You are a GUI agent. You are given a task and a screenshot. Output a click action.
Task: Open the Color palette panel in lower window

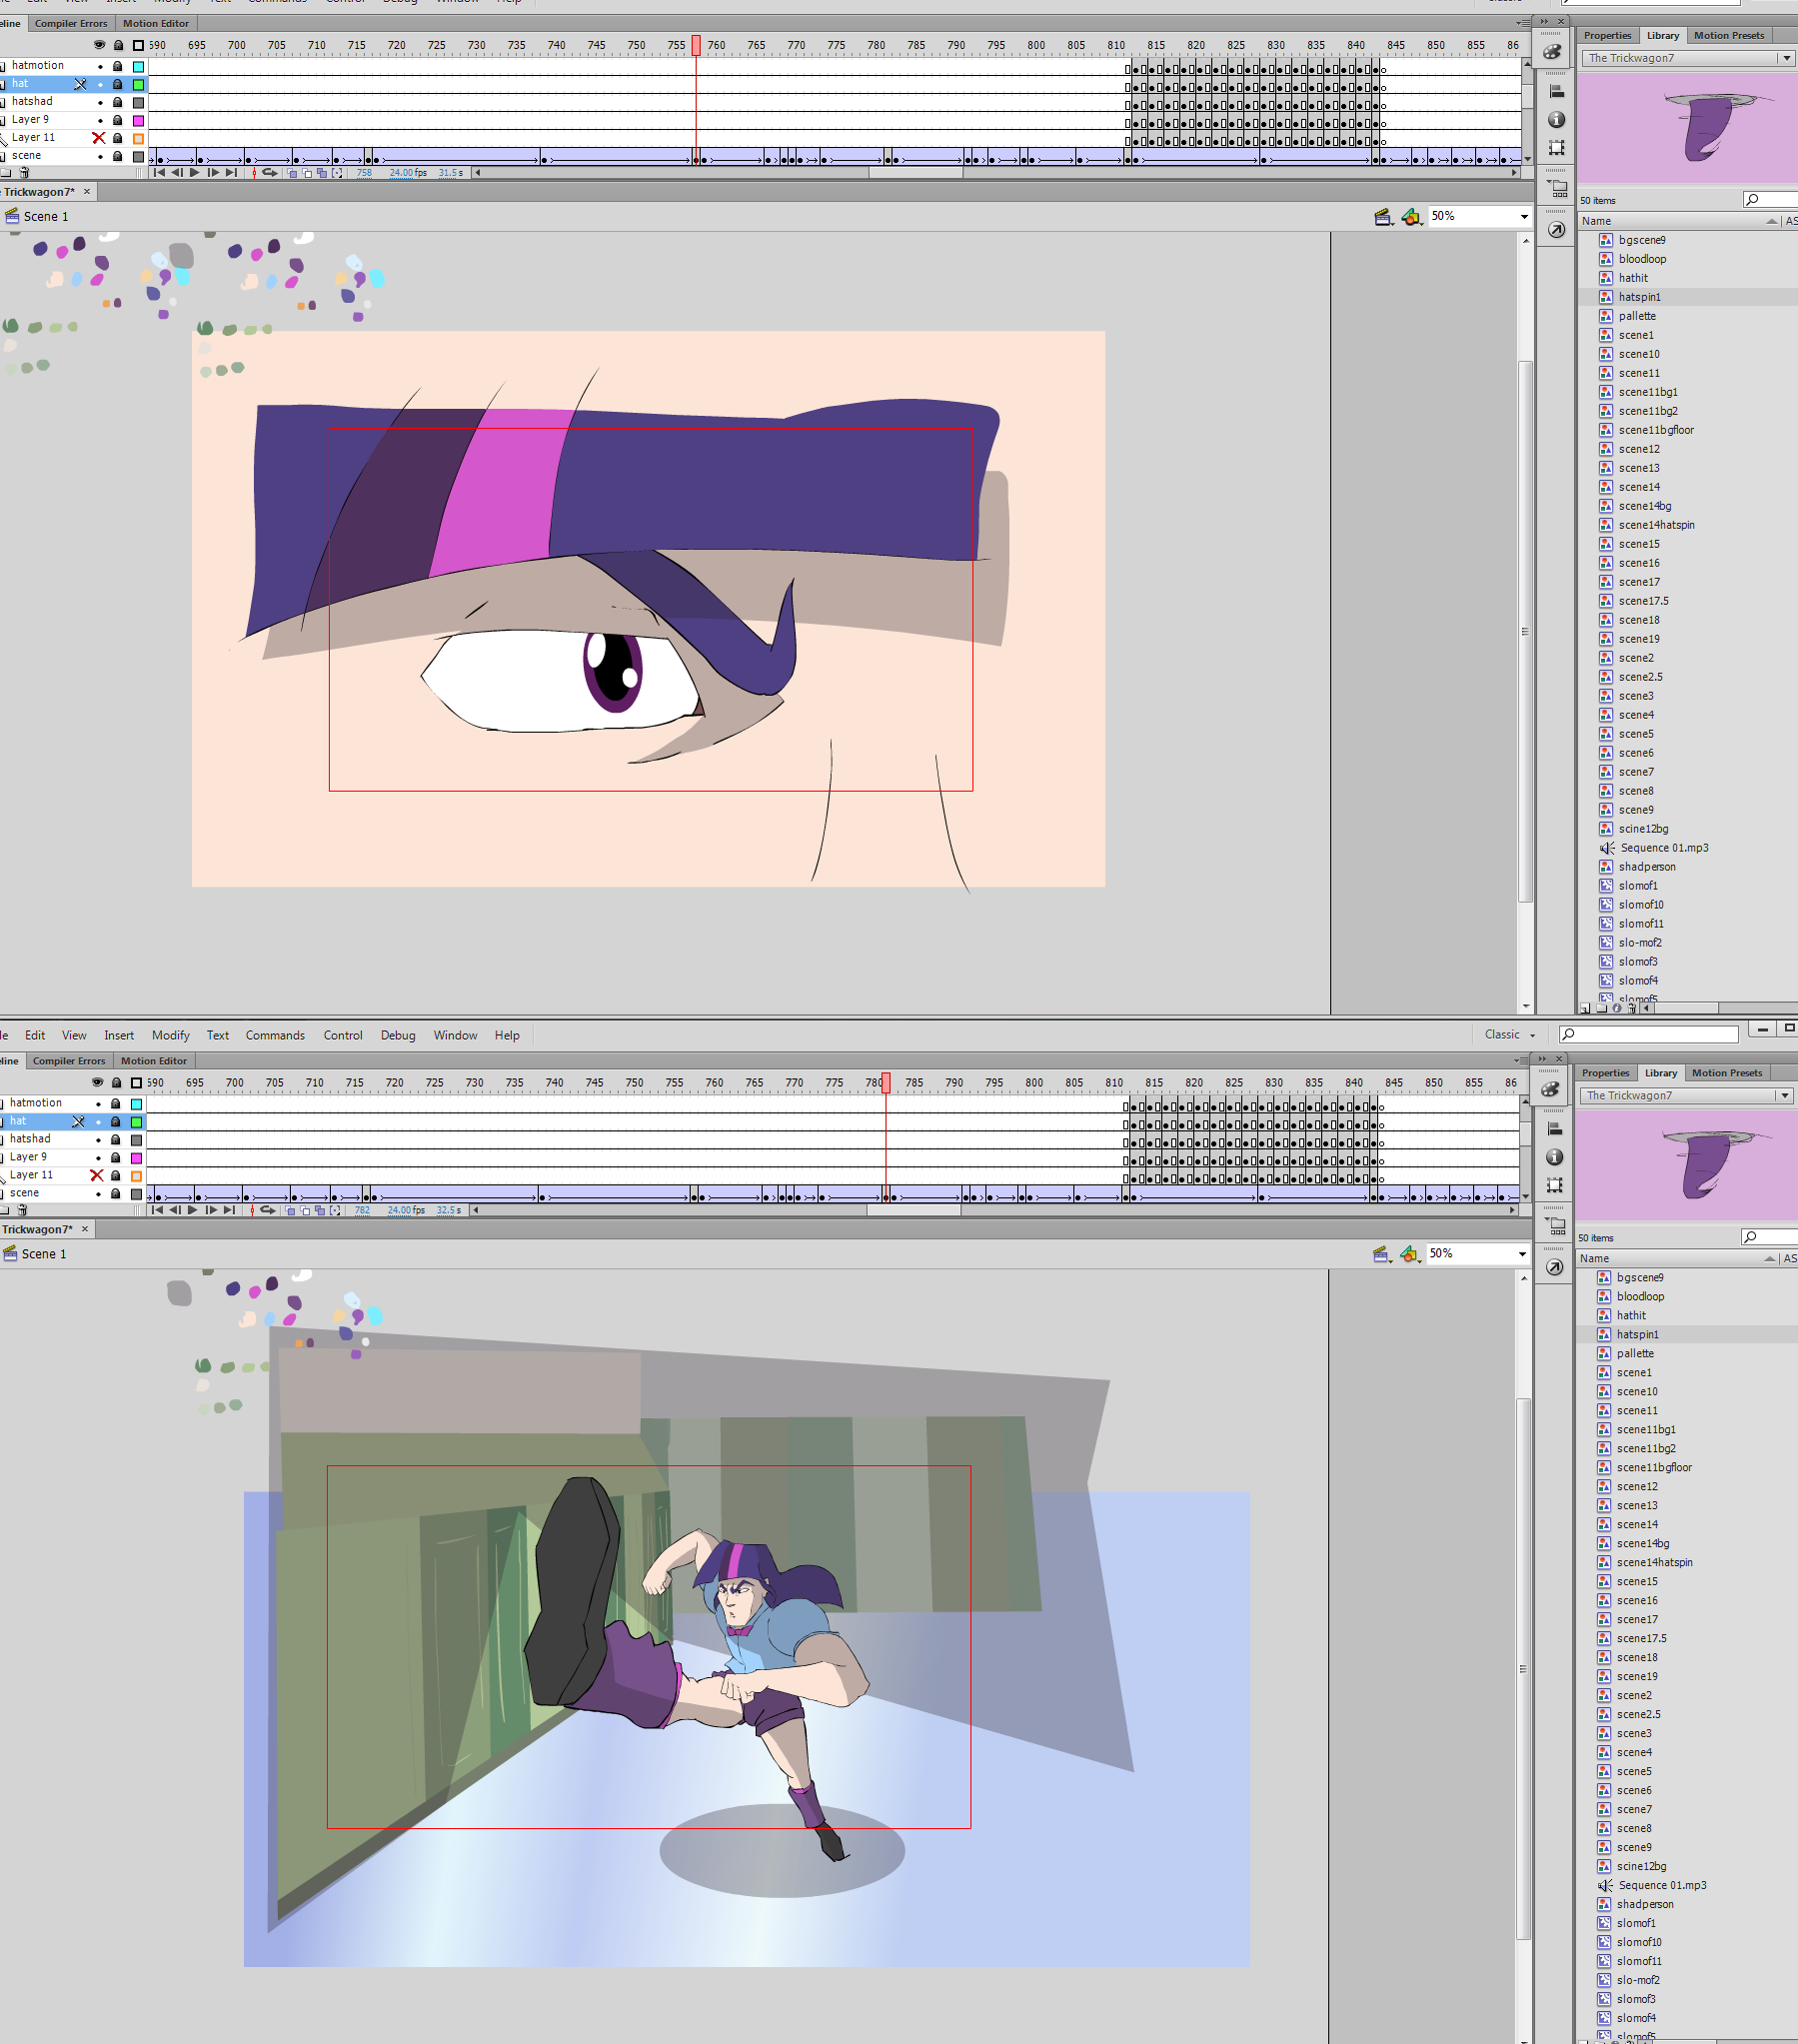click(1550, 1090)
